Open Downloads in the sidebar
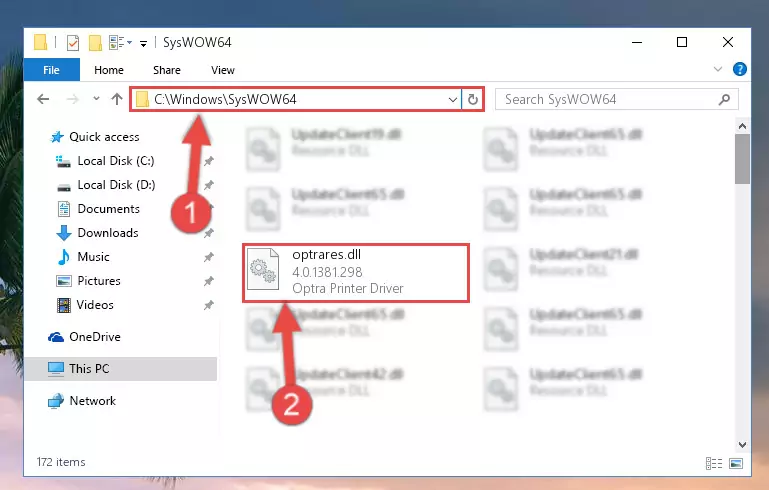The image size is (769, 490). click(x=108, y=233)
